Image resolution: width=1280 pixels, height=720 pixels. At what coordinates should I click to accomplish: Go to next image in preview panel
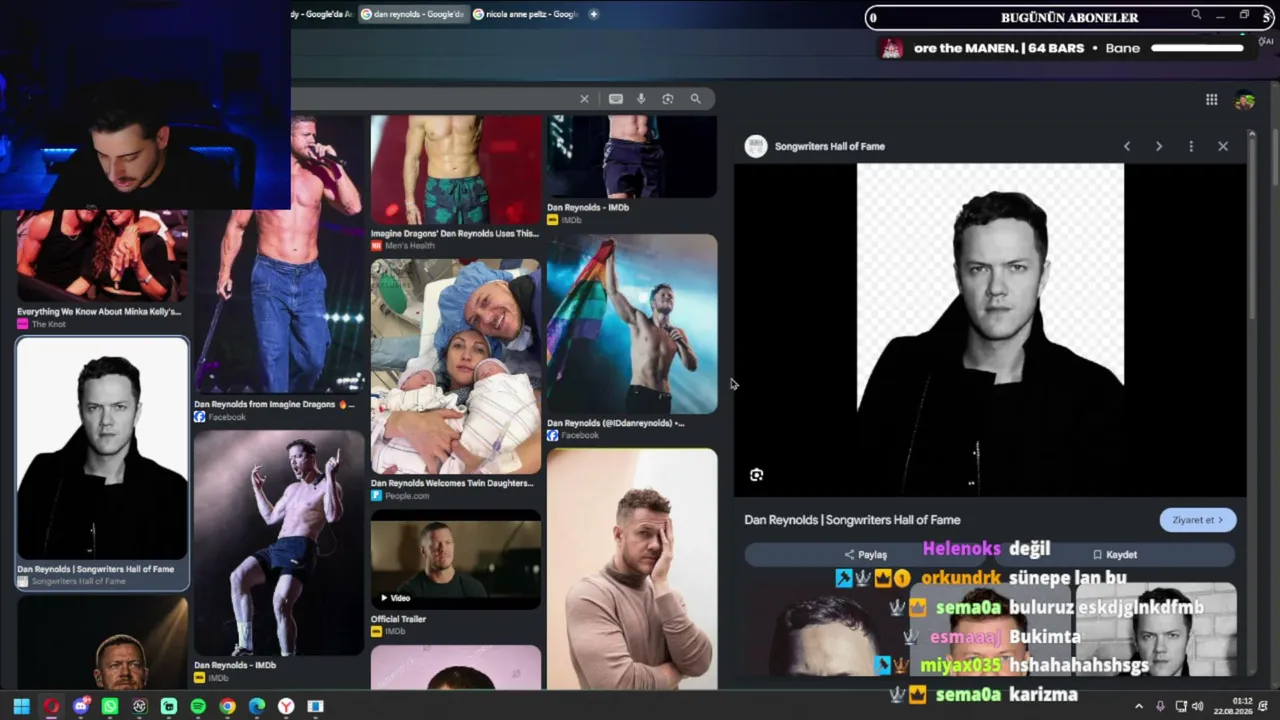click(x=1159, y=146)
